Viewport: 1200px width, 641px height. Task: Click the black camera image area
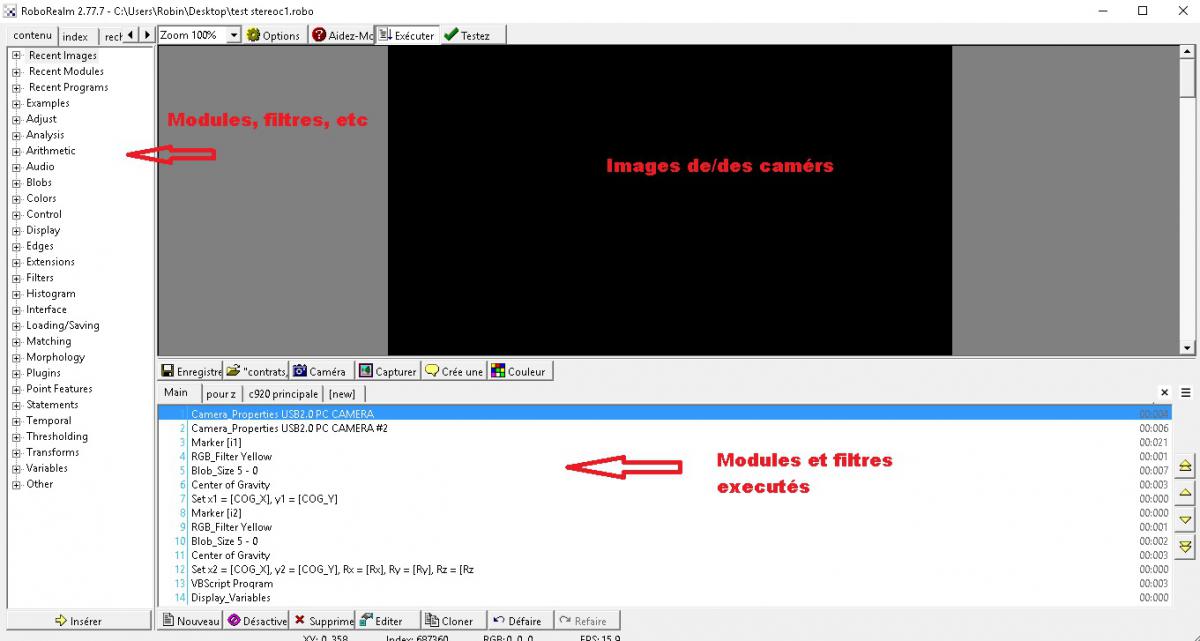[670, 200]
